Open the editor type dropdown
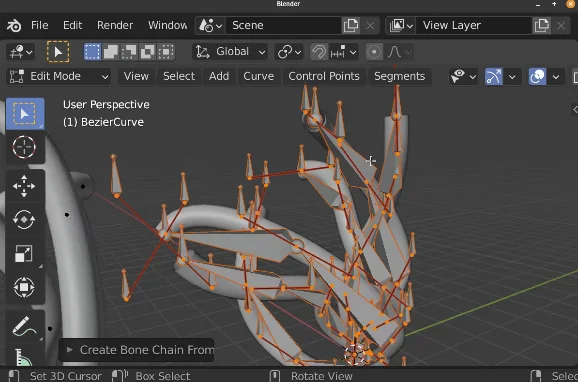The image size is (578, 382). 20,52
